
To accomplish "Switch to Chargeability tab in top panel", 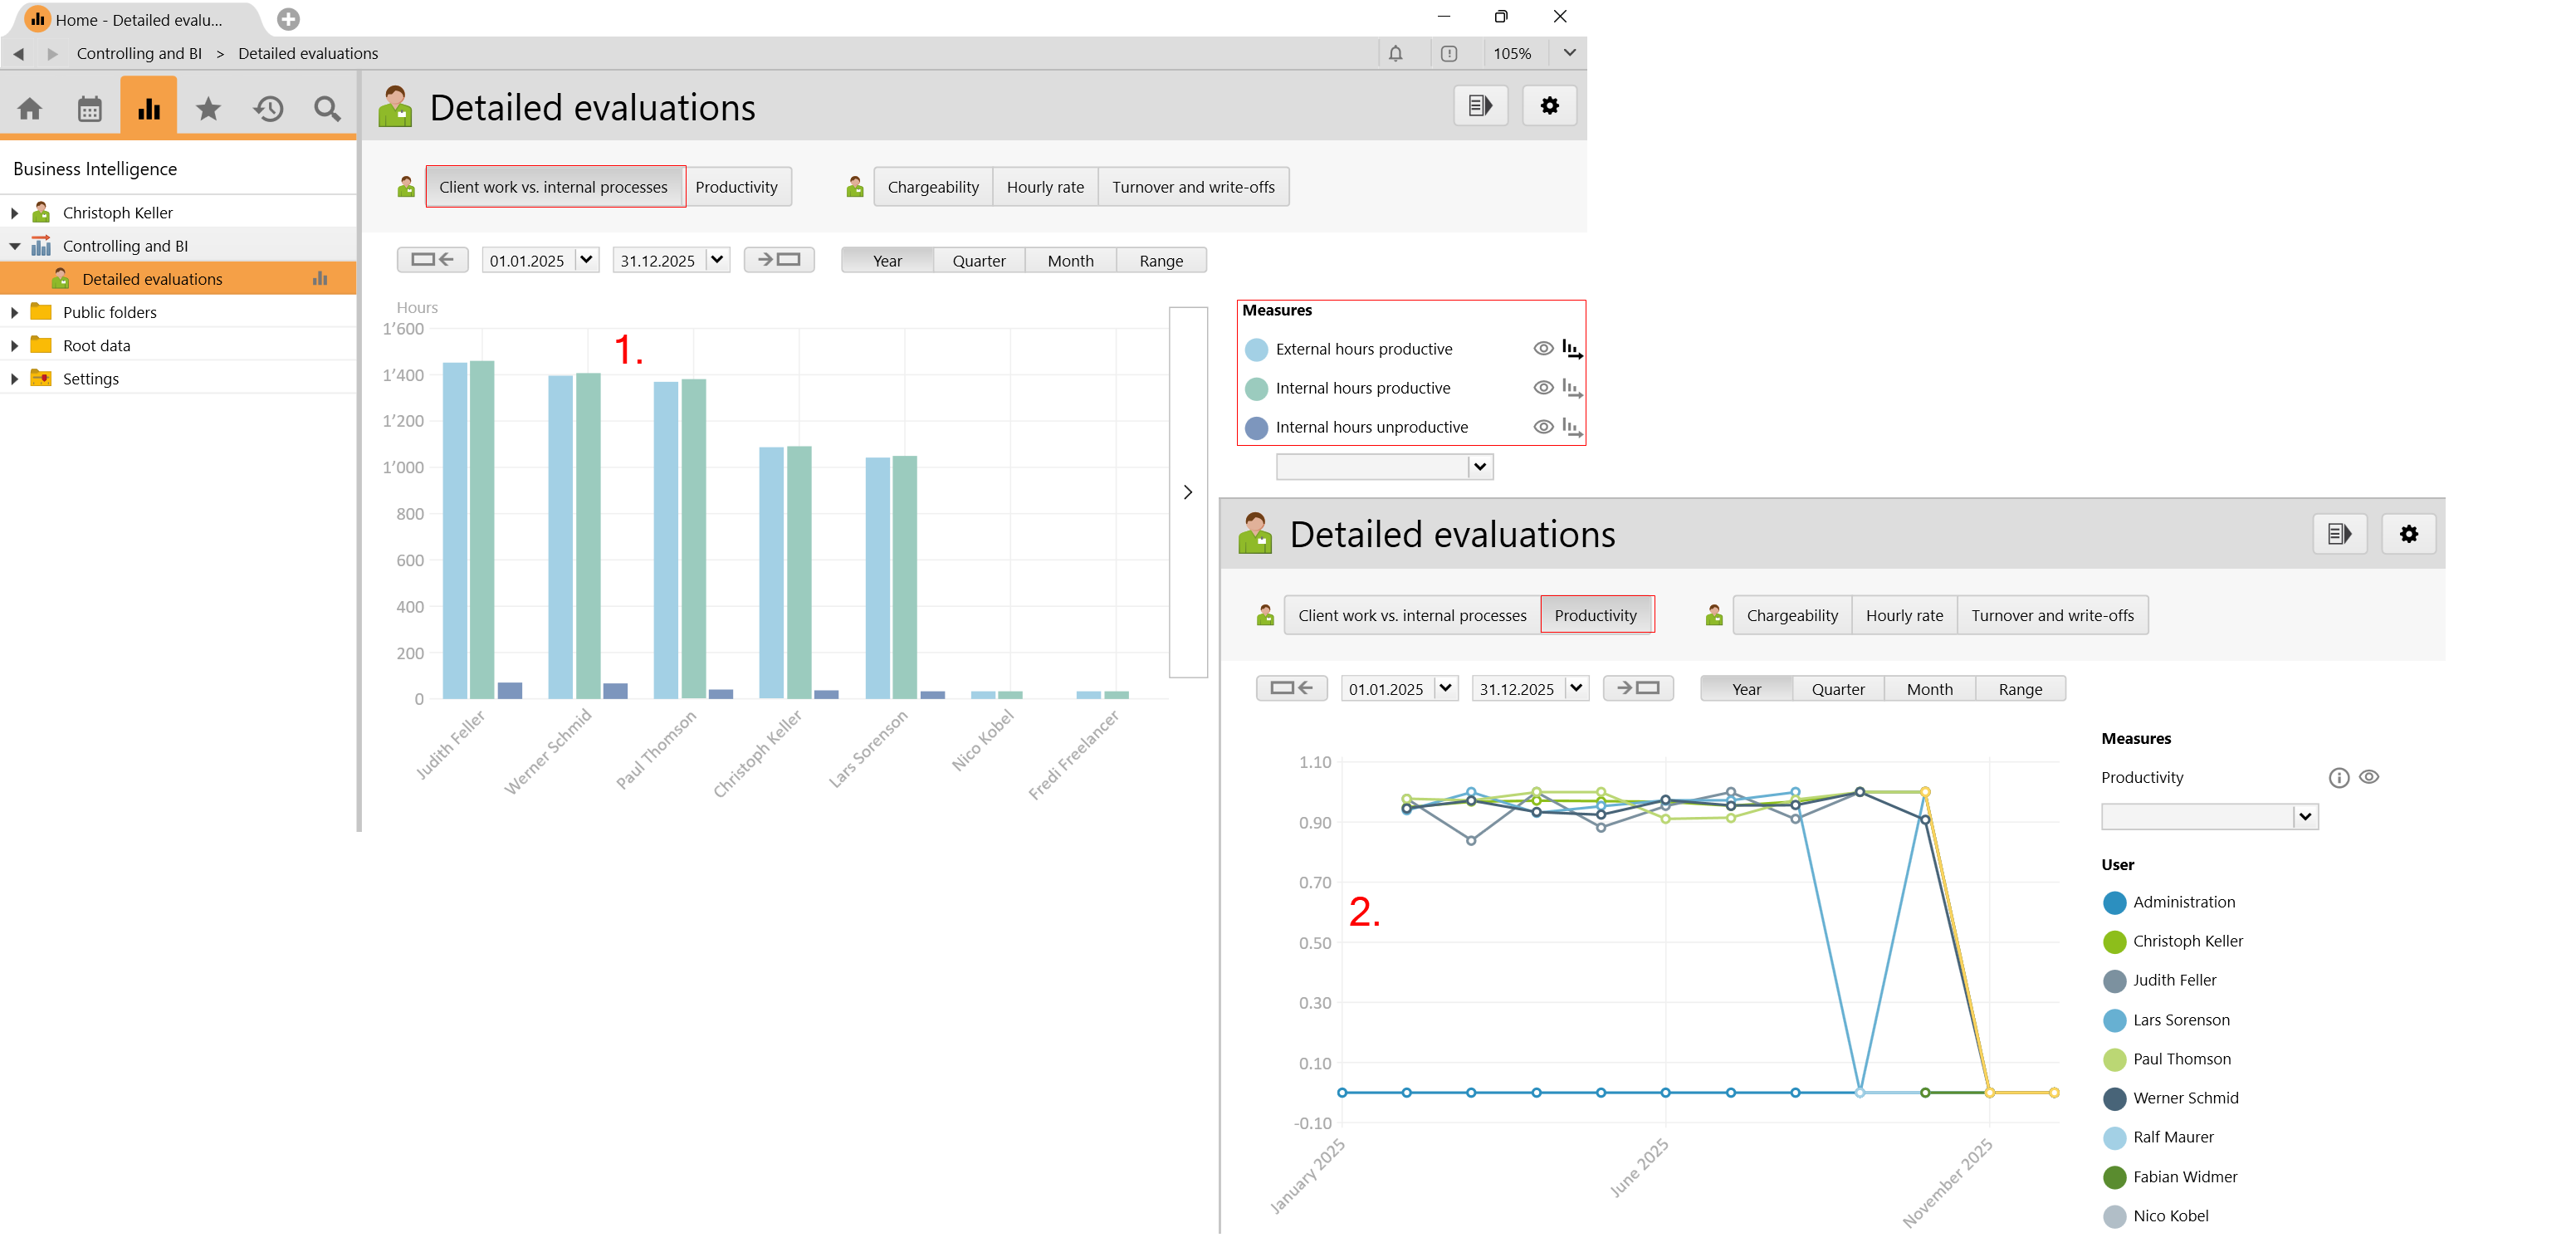I will coord(932,187).
